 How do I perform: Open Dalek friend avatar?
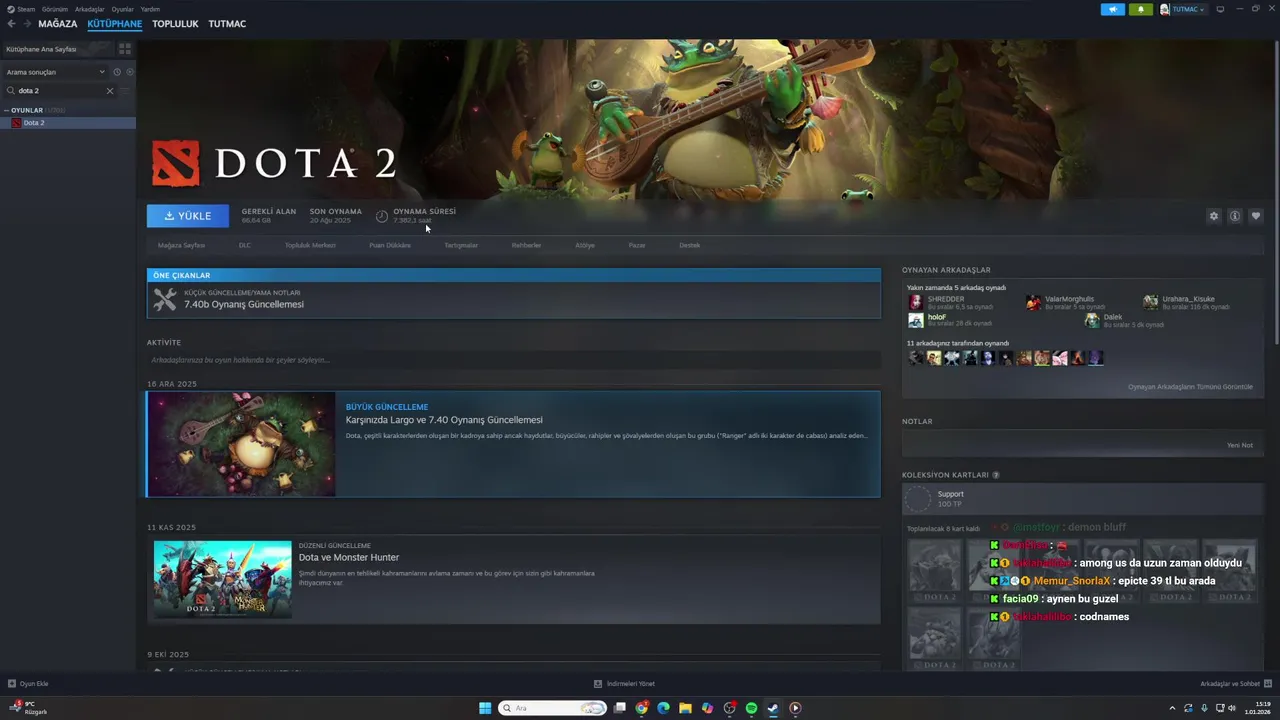click(x=1092, y=320)
